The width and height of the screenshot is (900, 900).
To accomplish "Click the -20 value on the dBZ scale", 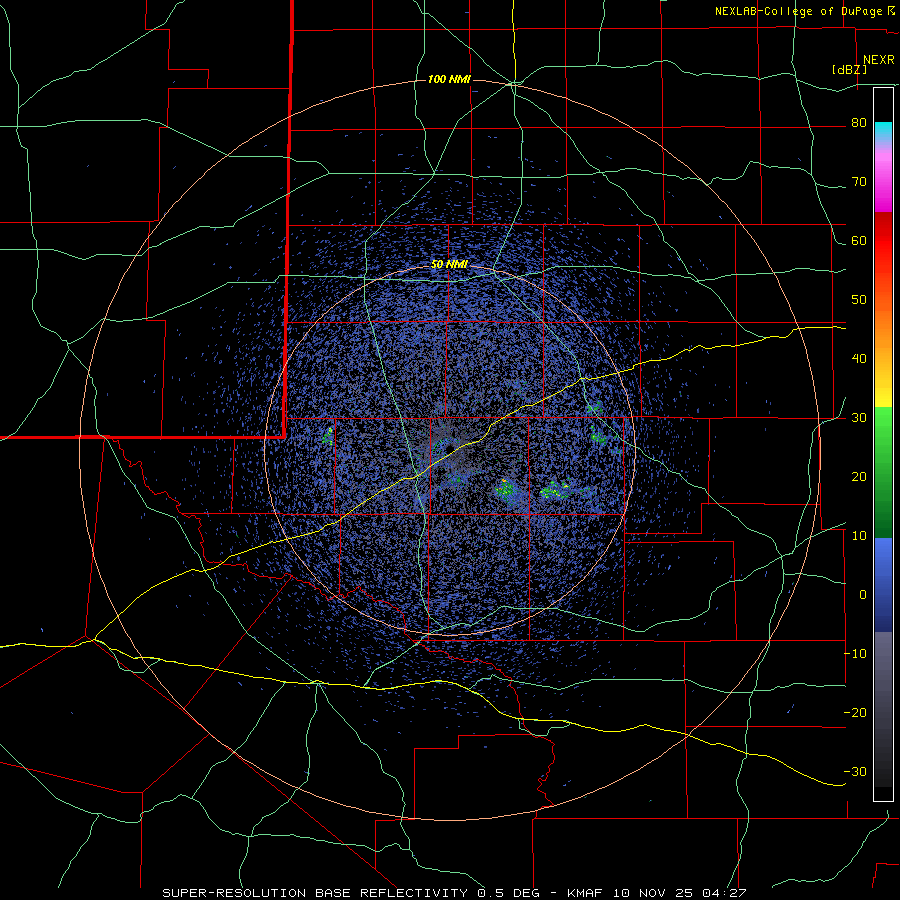I will (855, 712).
